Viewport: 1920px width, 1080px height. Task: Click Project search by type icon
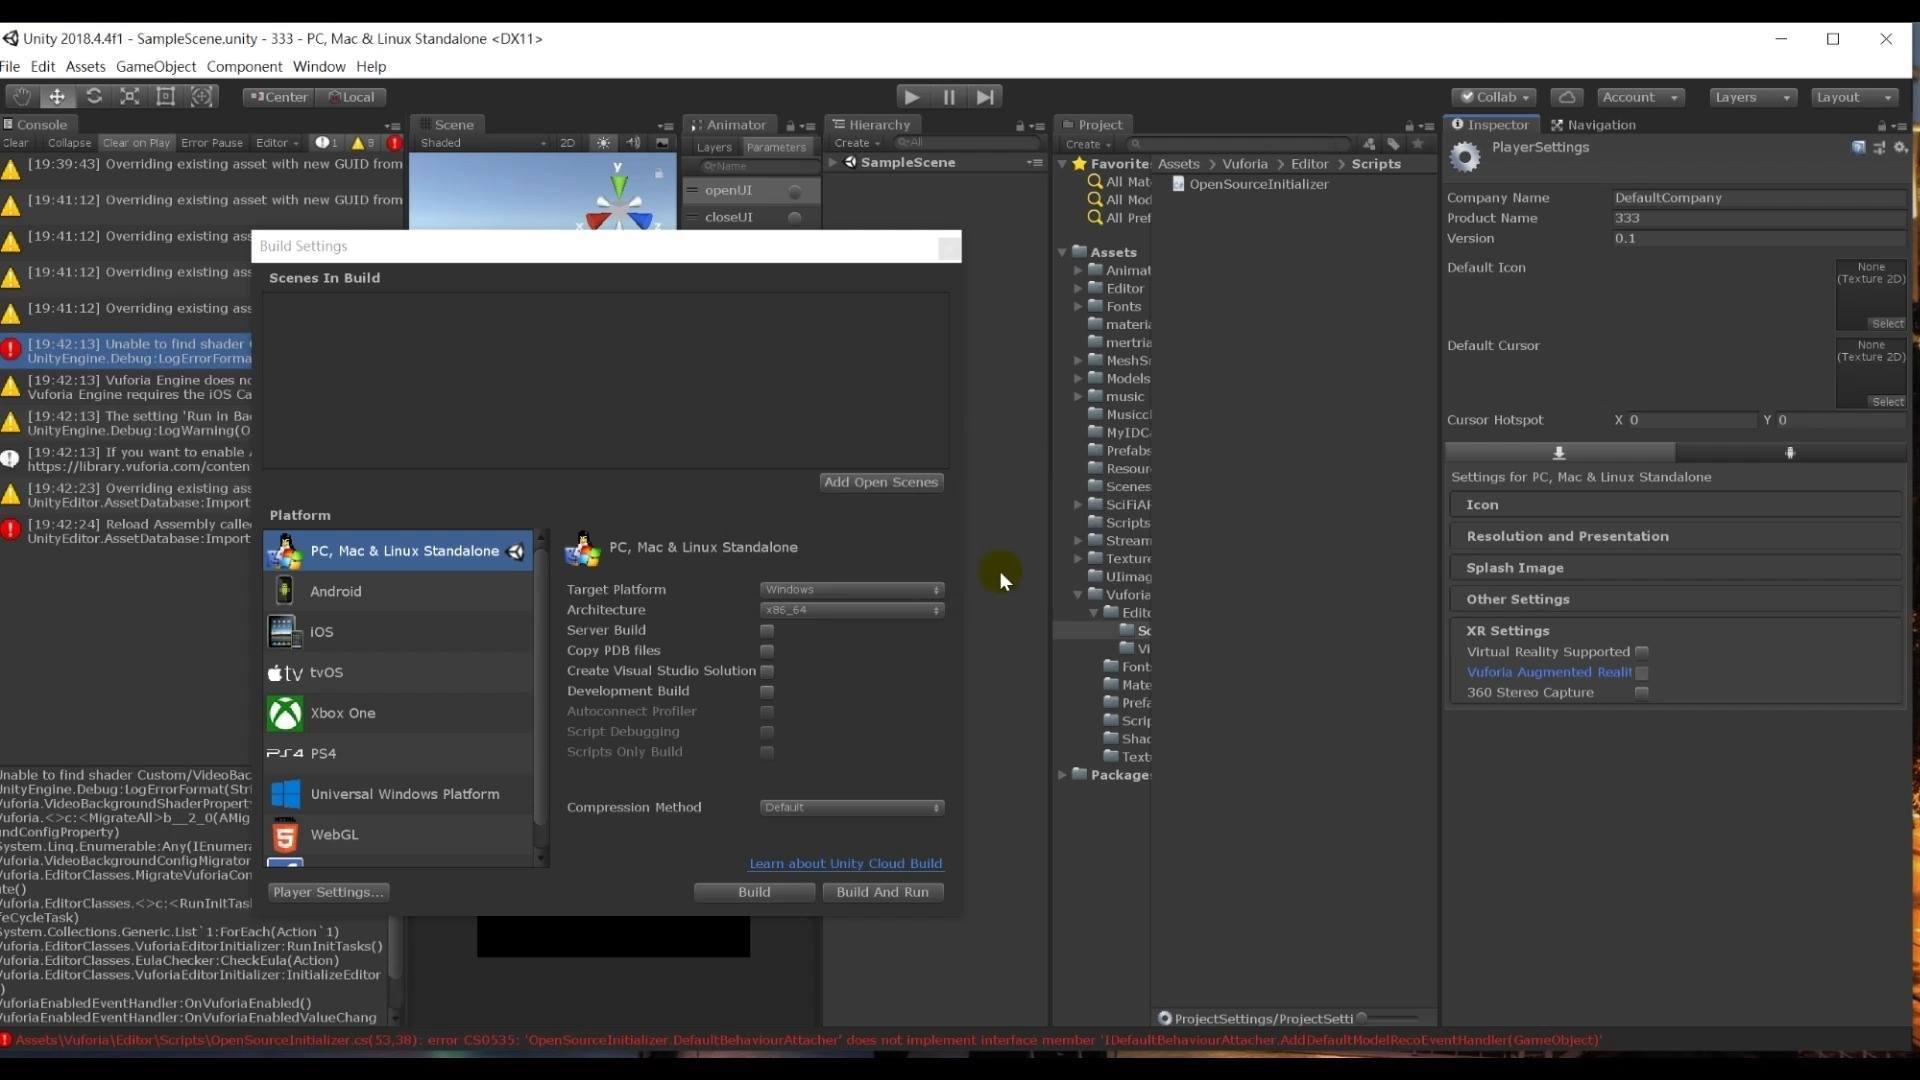pos(1369,144)
